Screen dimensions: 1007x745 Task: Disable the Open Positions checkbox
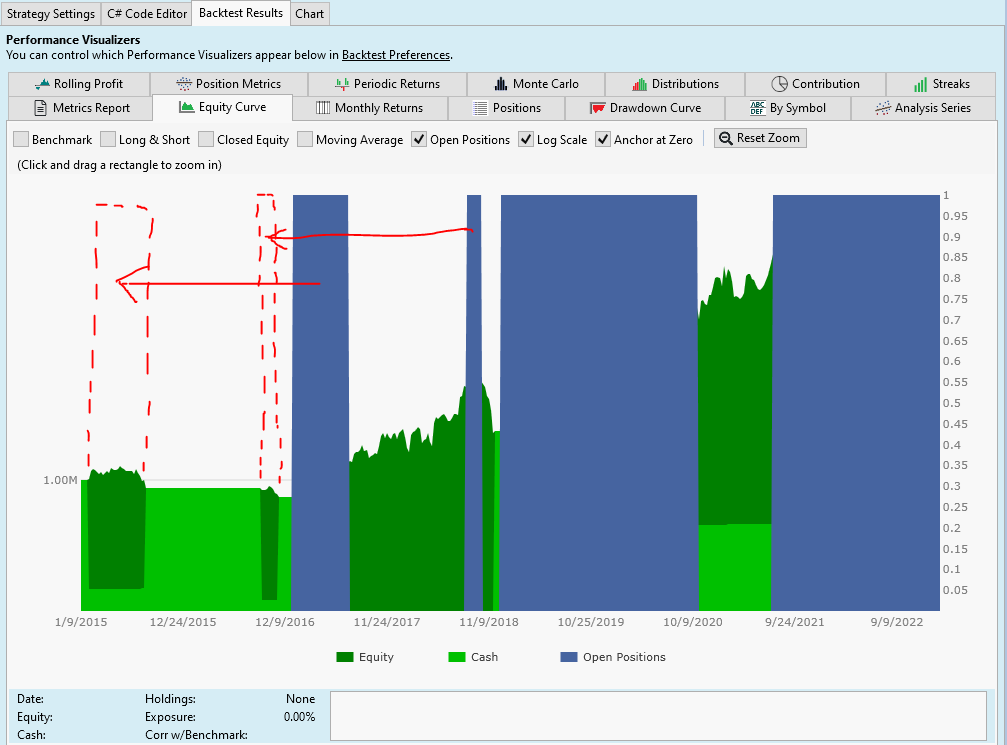pos(419,140)
